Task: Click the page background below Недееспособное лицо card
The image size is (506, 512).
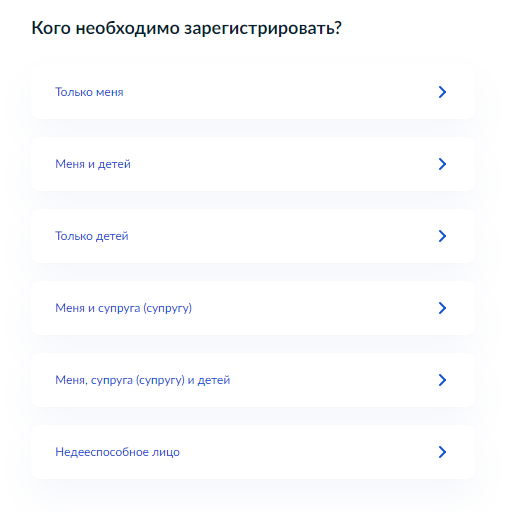Action: (x=253, y=497)
